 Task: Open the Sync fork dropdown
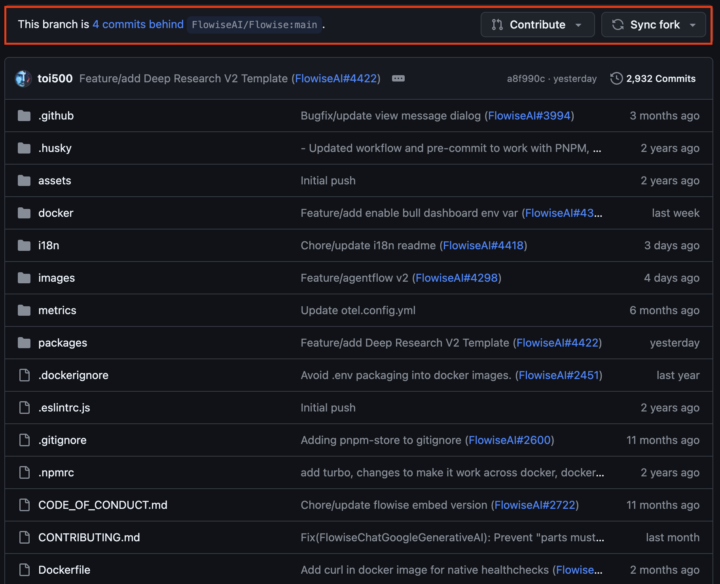coord(653,25)
